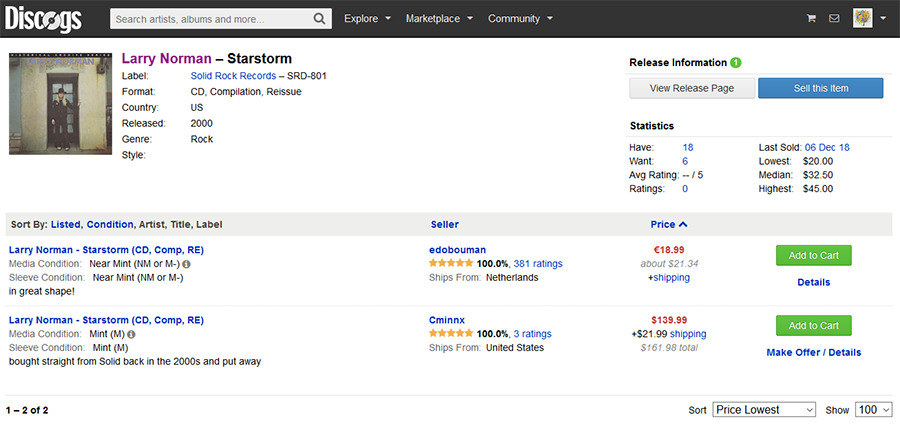Screen dimensions: 900x428
Task: Click the Sell this Item button
Action: tap(821, 88)
